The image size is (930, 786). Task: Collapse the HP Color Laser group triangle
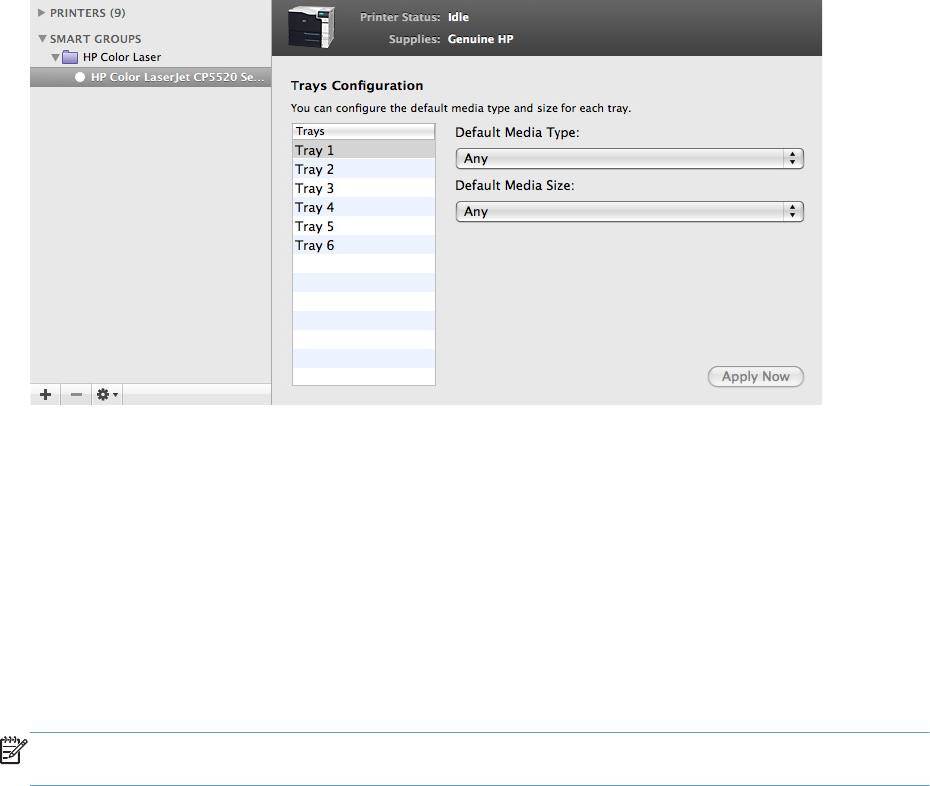pyautogui.click(x=55, y=58)
